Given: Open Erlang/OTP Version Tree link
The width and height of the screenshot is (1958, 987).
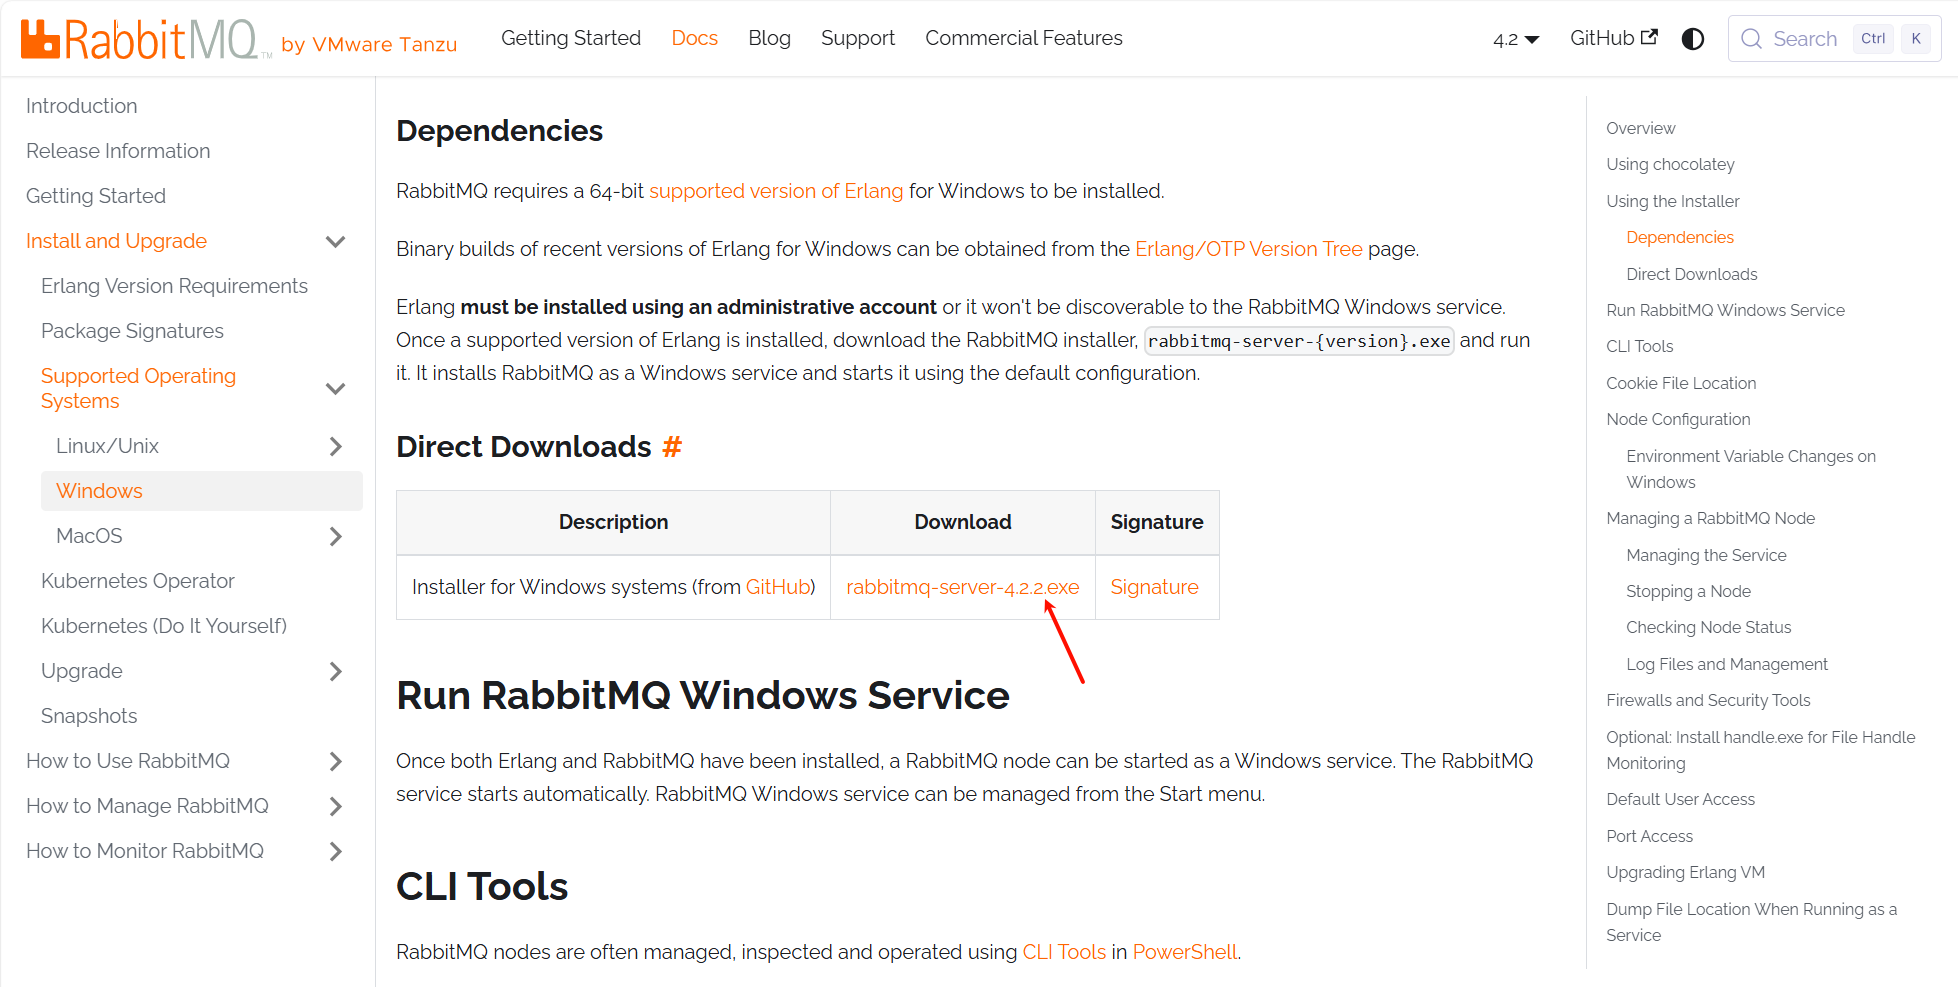Looking at the screenshot, I should (1249, 249).
